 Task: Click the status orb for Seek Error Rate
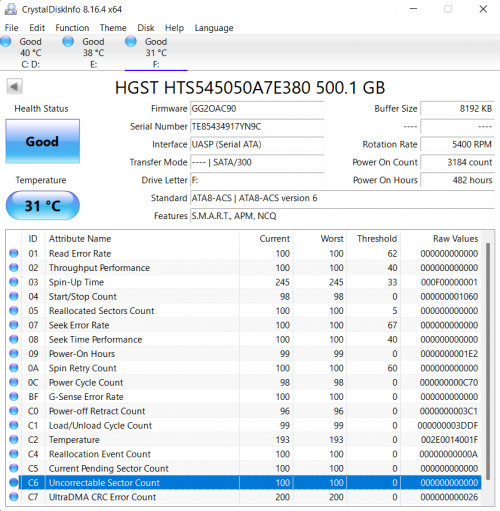pyautogui.click(x=14, y=325)
